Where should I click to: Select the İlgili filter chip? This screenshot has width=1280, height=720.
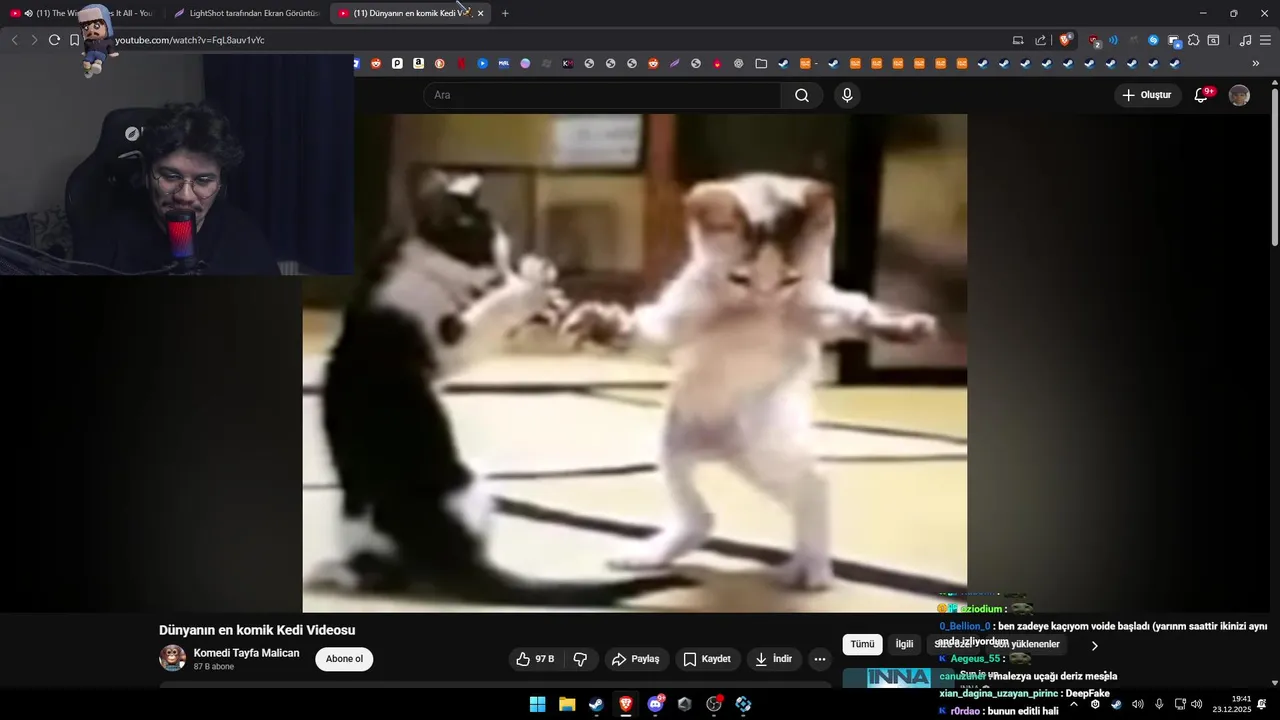pos(904,644)
